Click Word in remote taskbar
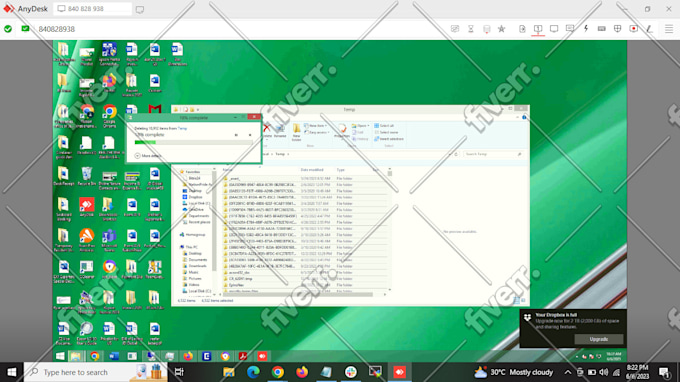Screen dimensions: 680x382 pyautogui.click(x=114, y=356)
